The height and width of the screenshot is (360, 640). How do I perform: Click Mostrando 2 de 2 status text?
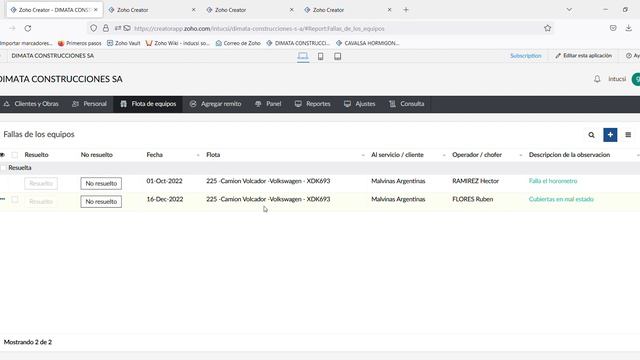28,342
